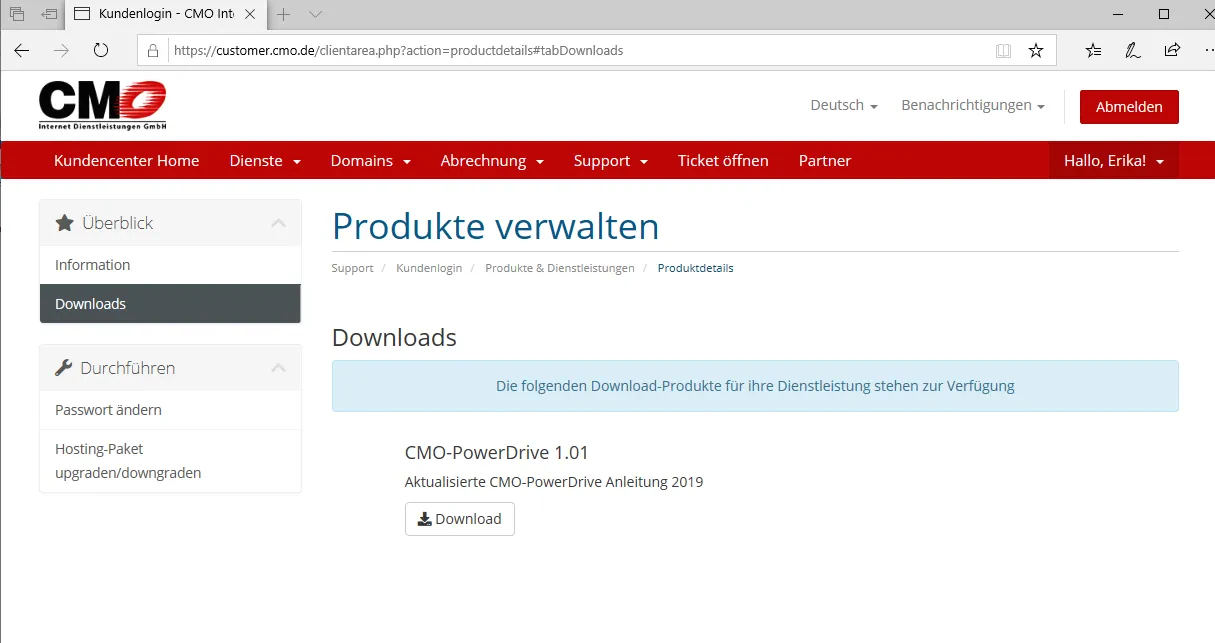Open the favorites hub icon
The width and height of the screenshot is (1215, 643).
[x=1093, y=50]
